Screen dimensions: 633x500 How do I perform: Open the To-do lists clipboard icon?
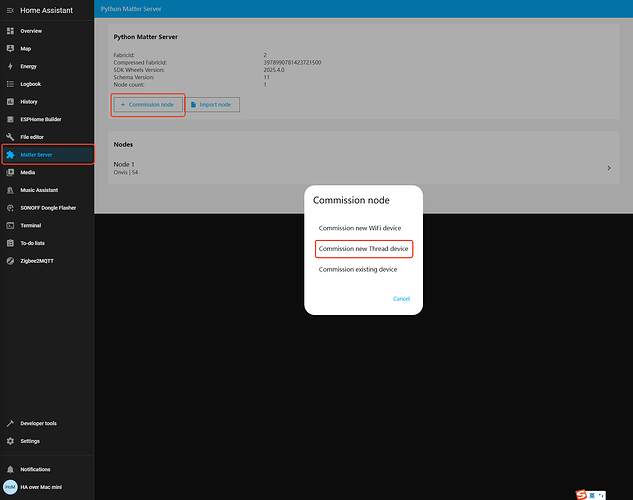[x=10, y=243]
